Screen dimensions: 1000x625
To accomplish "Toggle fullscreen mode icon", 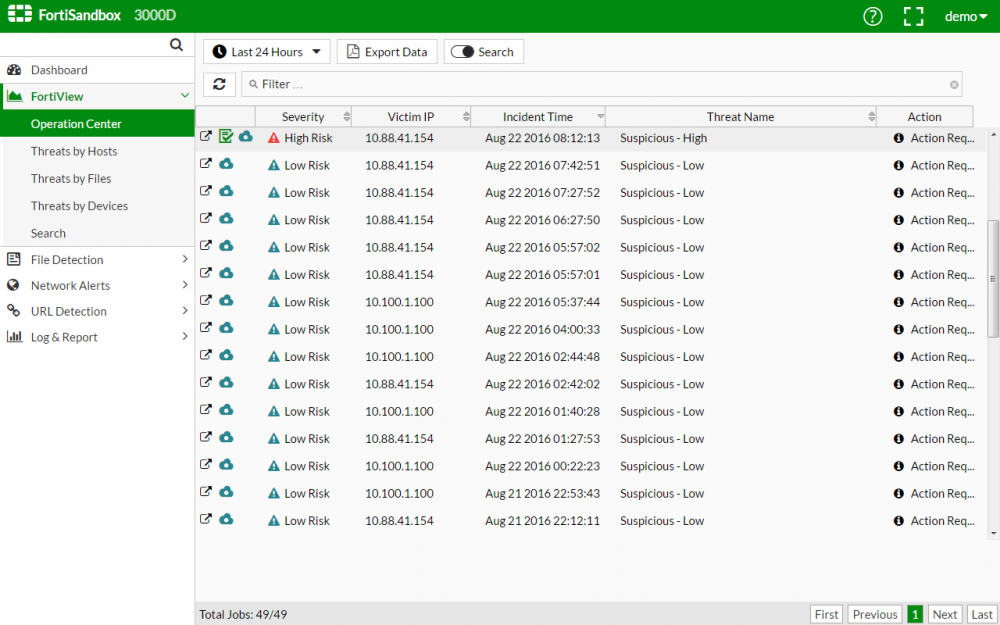I will (913, 17).
